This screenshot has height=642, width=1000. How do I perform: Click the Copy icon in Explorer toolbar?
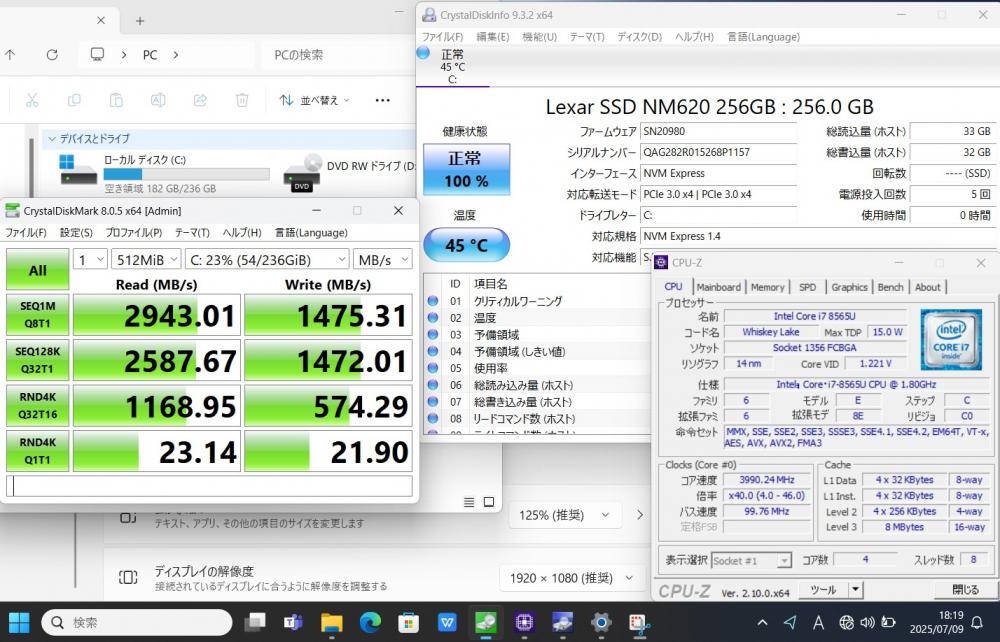[74, 100]
